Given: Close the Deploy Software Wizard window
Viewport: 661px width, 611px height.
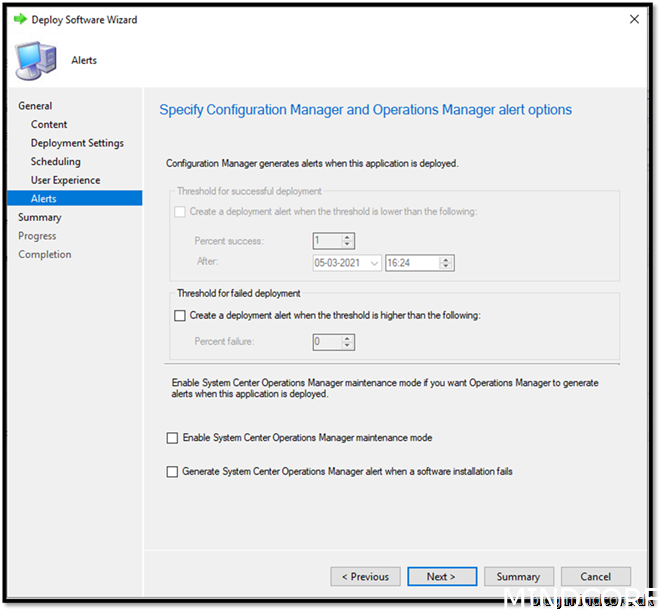Looking at the screenshot, I should click(633, 19).
